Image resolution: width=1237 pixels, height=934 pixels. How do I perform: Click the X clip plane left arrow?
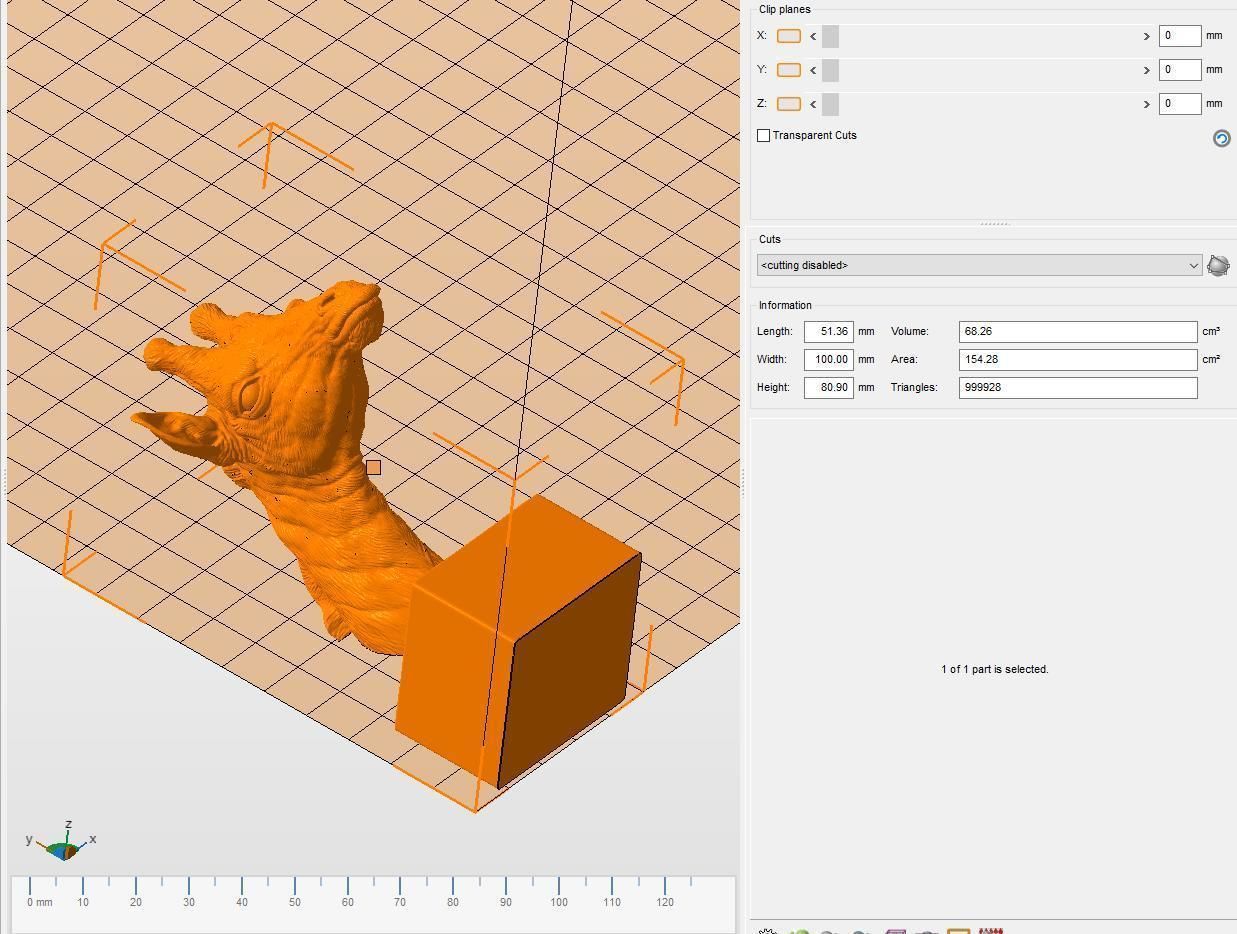click(x=813, y=36)
